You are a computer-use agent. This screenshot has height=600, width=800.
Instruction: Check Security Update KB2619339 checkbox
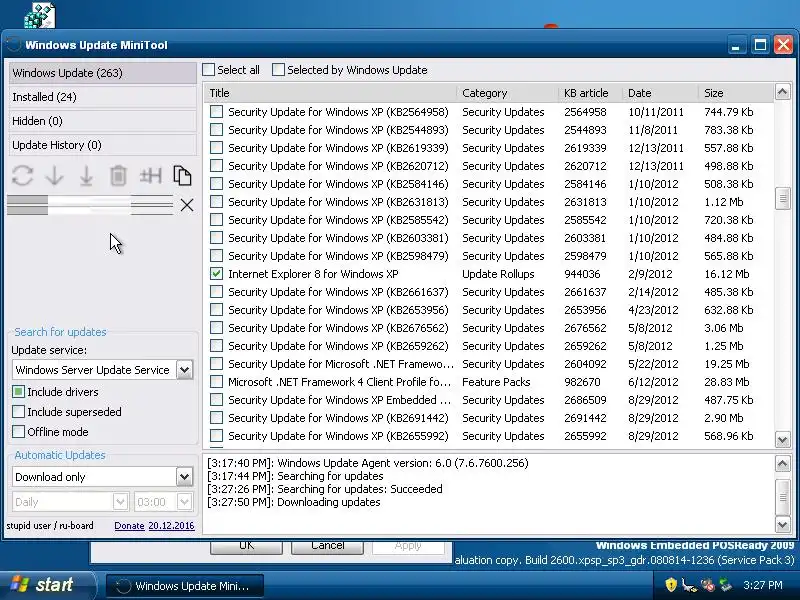[x=216, y=148]
